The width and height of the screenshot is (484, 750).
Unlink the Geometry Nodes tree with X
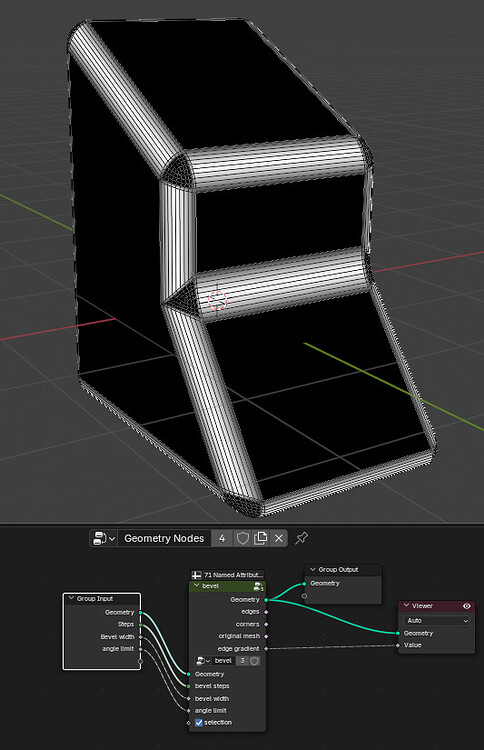(x=279, y=538)
